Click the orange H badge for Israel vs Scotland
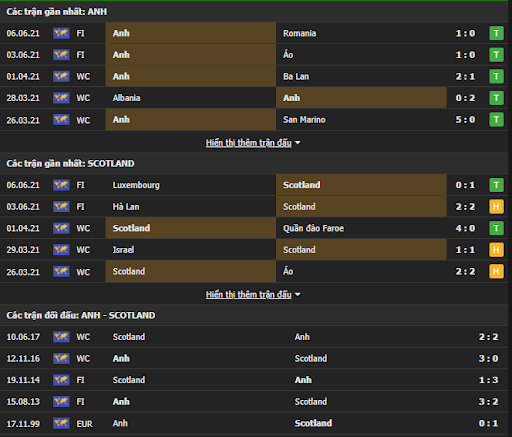This screenshot has width=512, height=437. click(496, 250)
